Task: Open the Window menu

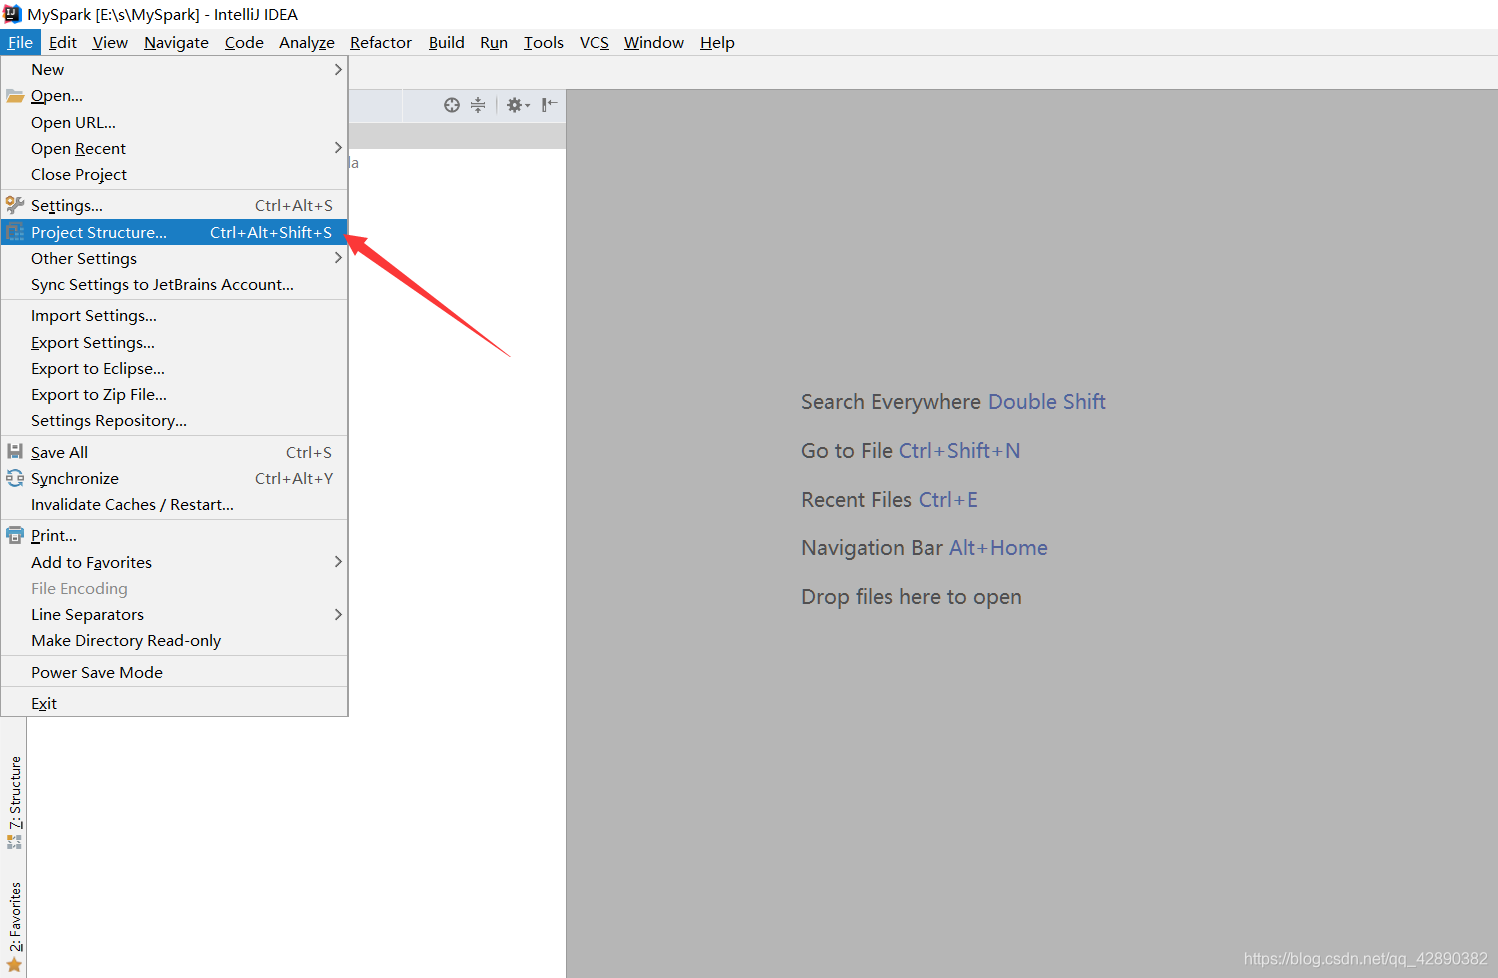Action: point(654,42)
